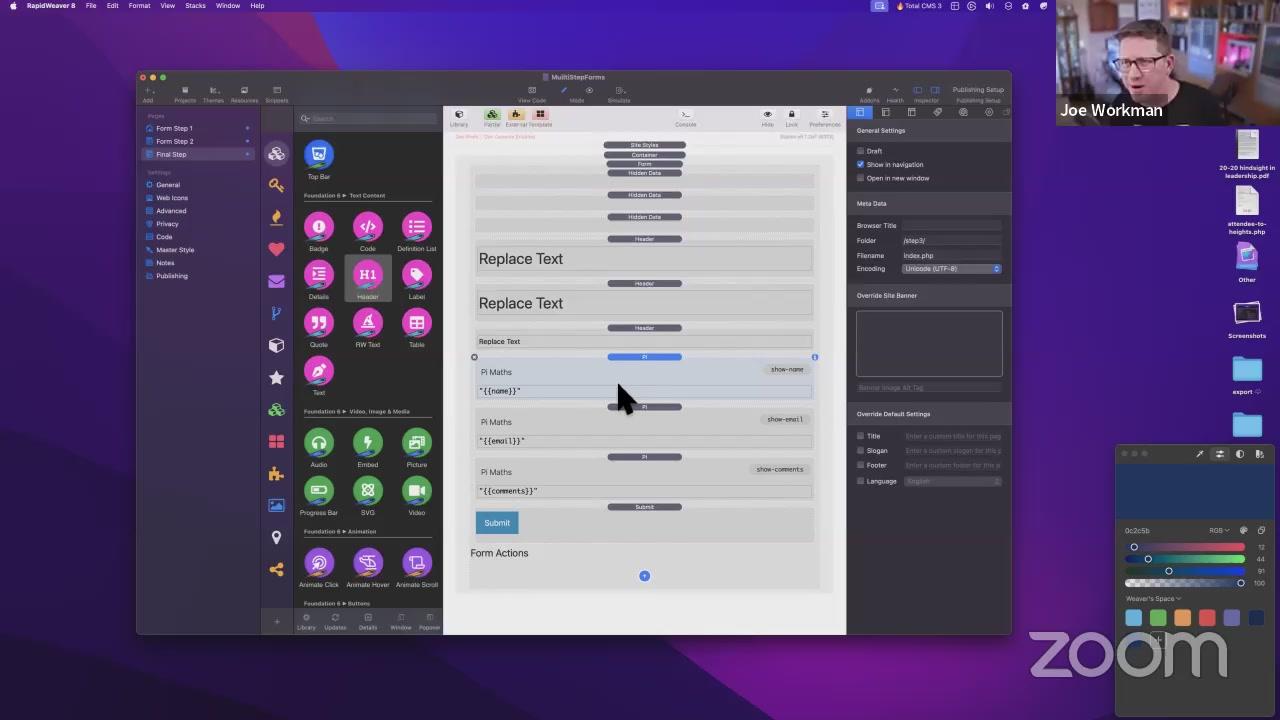Enable the Draft checkbox

860,151
